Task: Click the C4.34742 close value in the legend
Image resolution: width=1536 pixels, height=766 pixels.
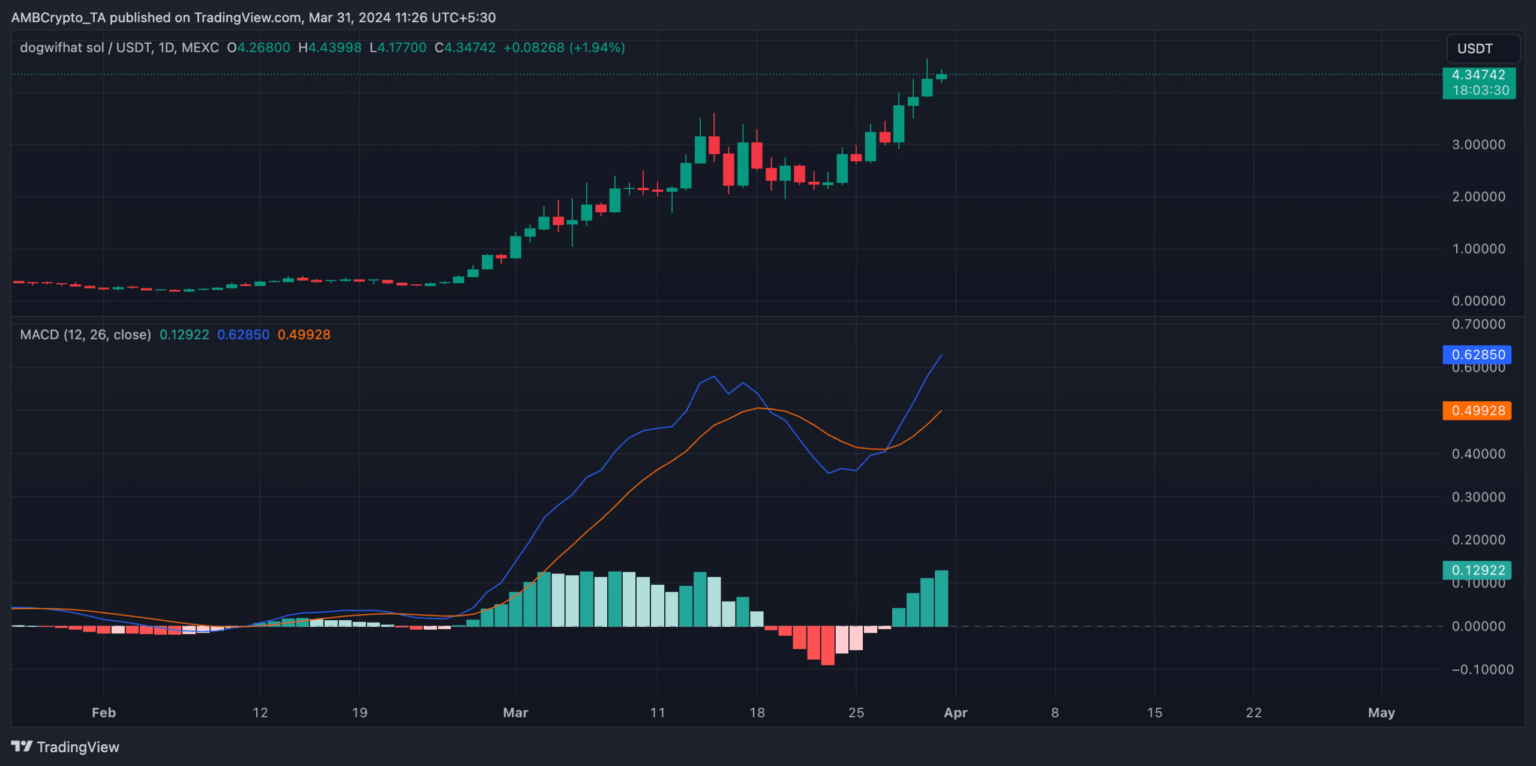Action: pos(465,47)
